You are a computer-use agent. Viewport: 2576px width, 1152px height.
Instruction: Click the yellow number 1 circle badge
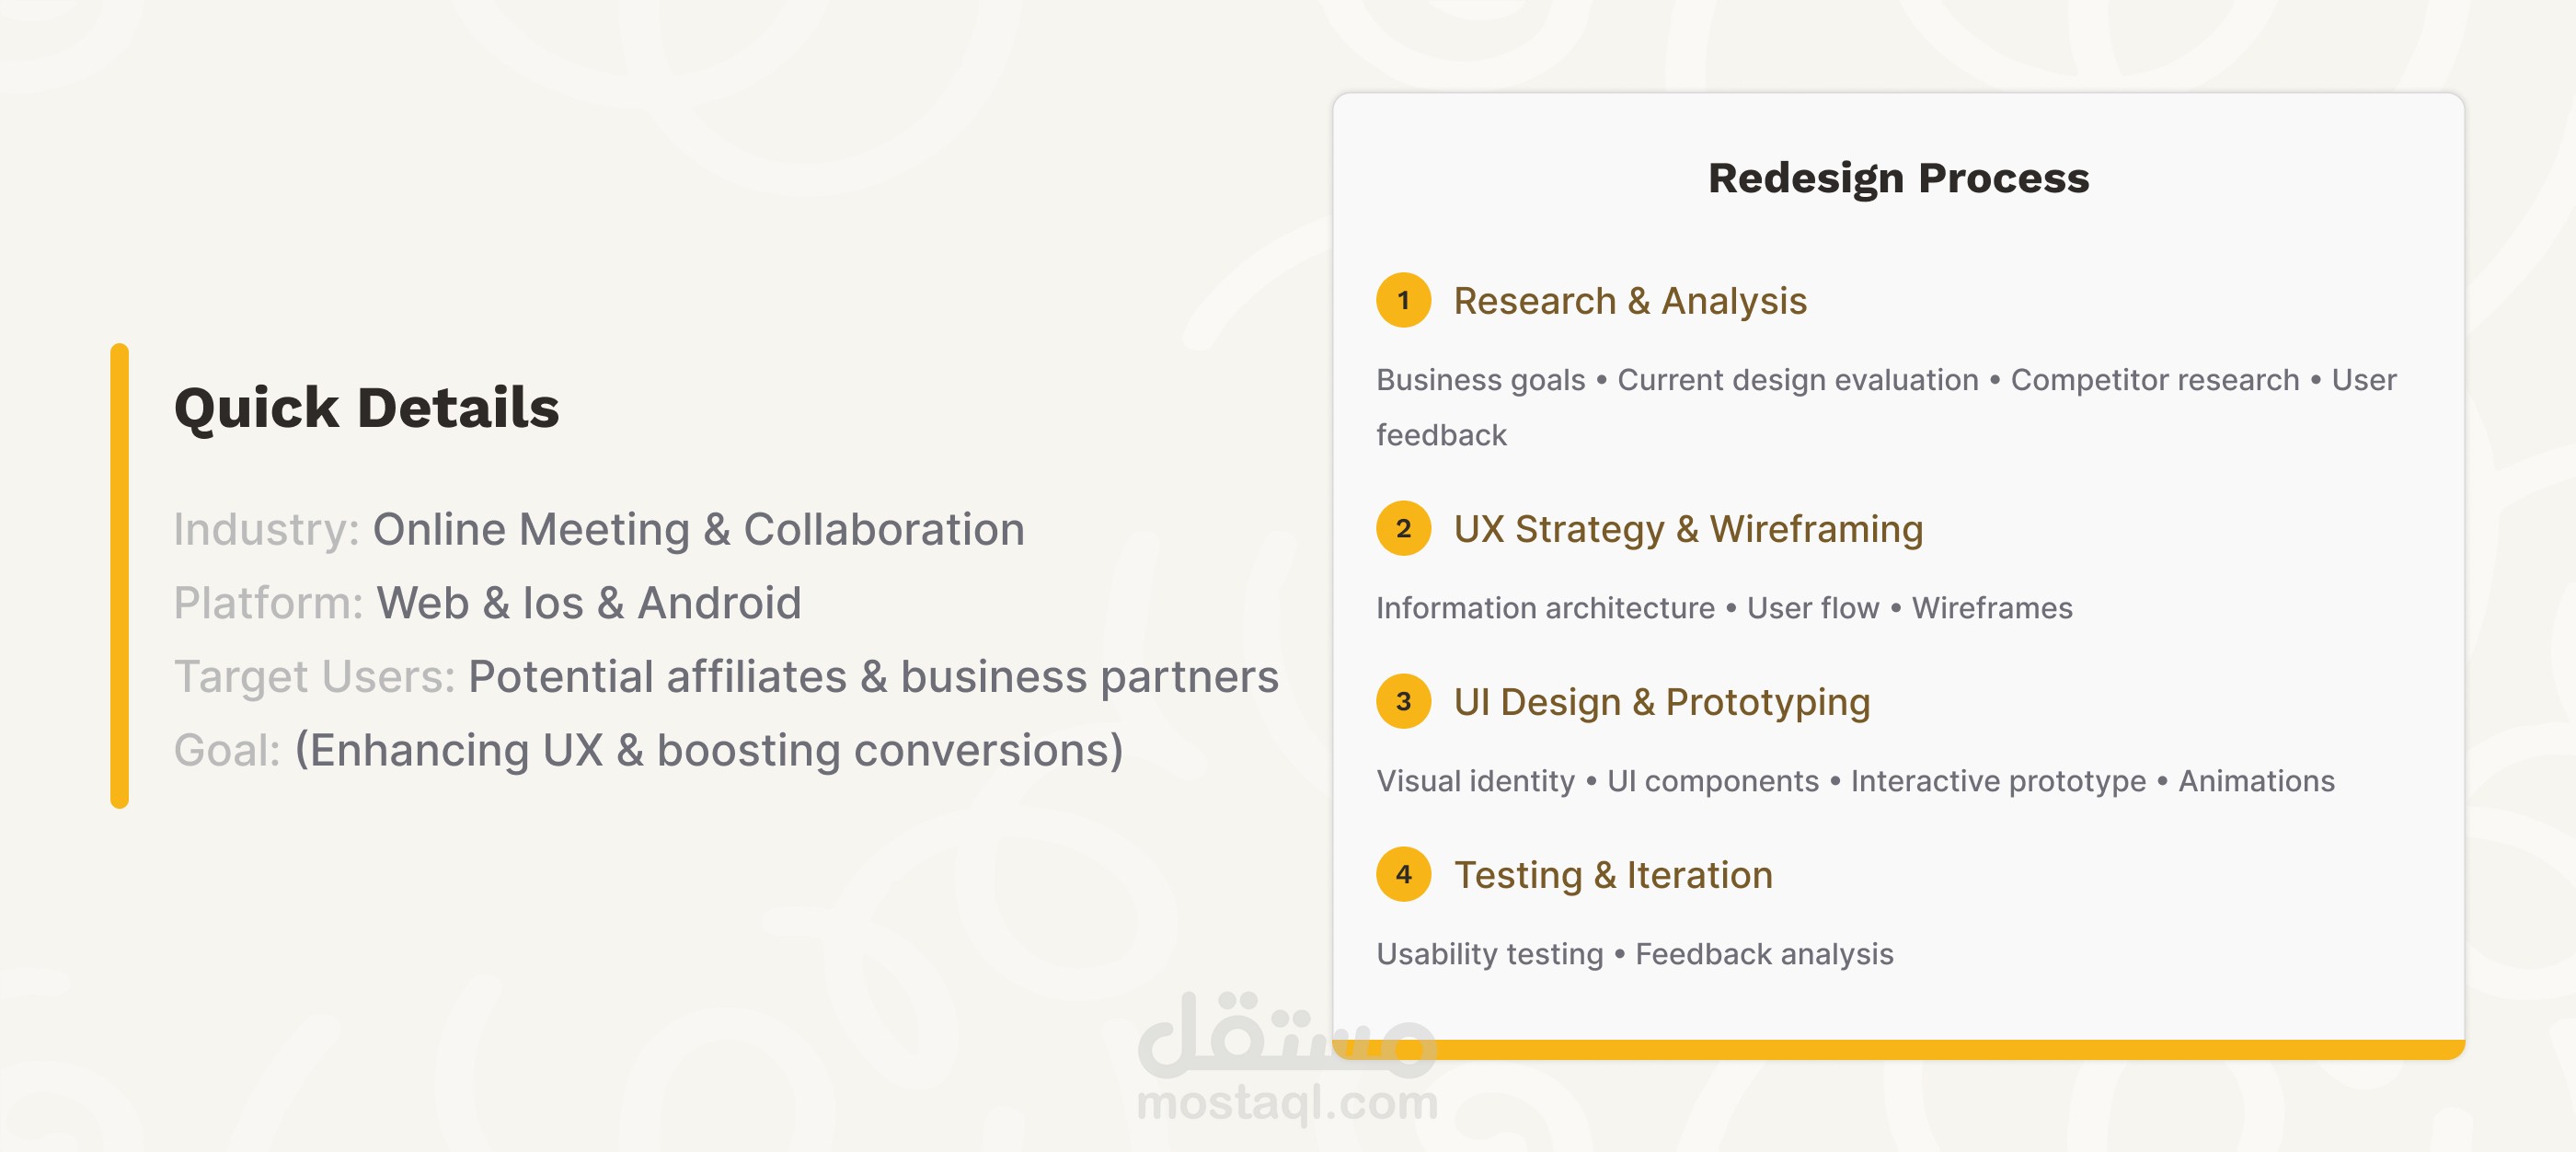click(1403, 300)
